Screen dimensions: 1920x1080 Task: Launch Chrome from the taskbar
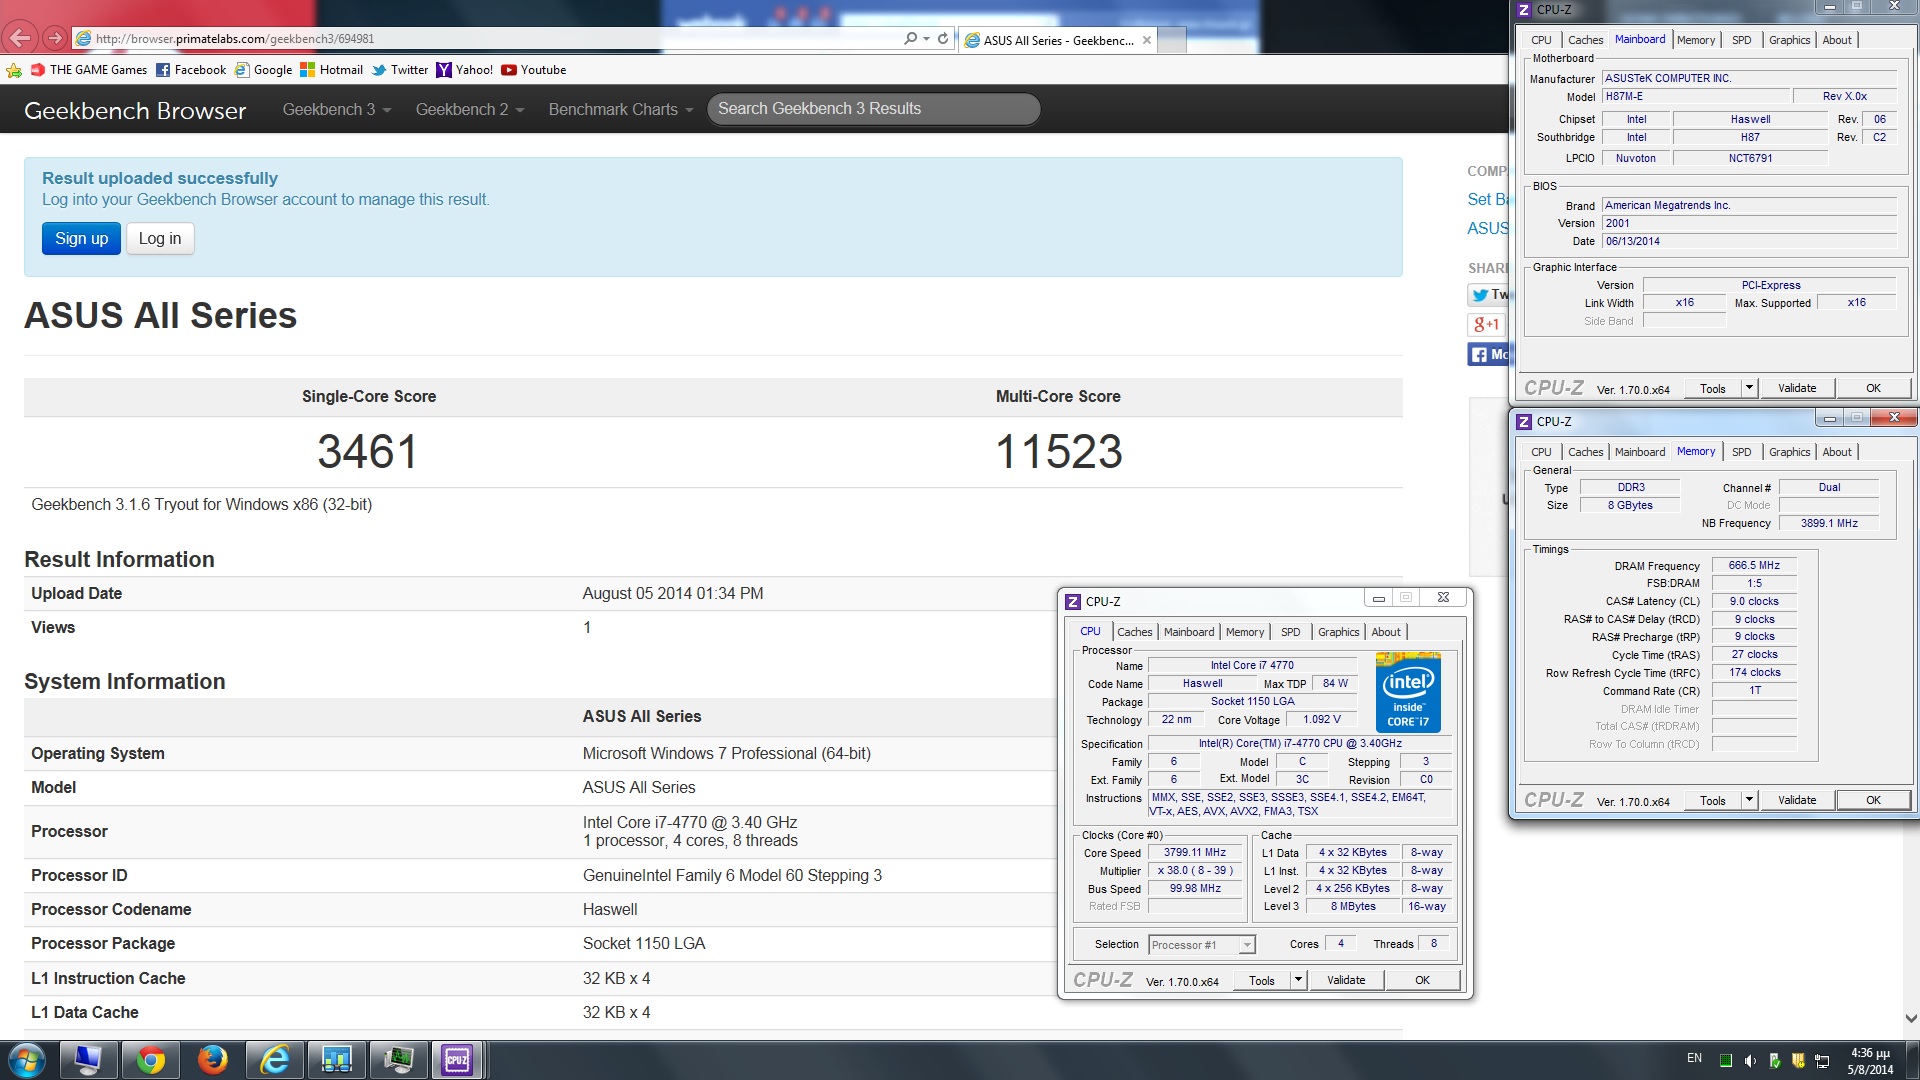click(151, 1060)
